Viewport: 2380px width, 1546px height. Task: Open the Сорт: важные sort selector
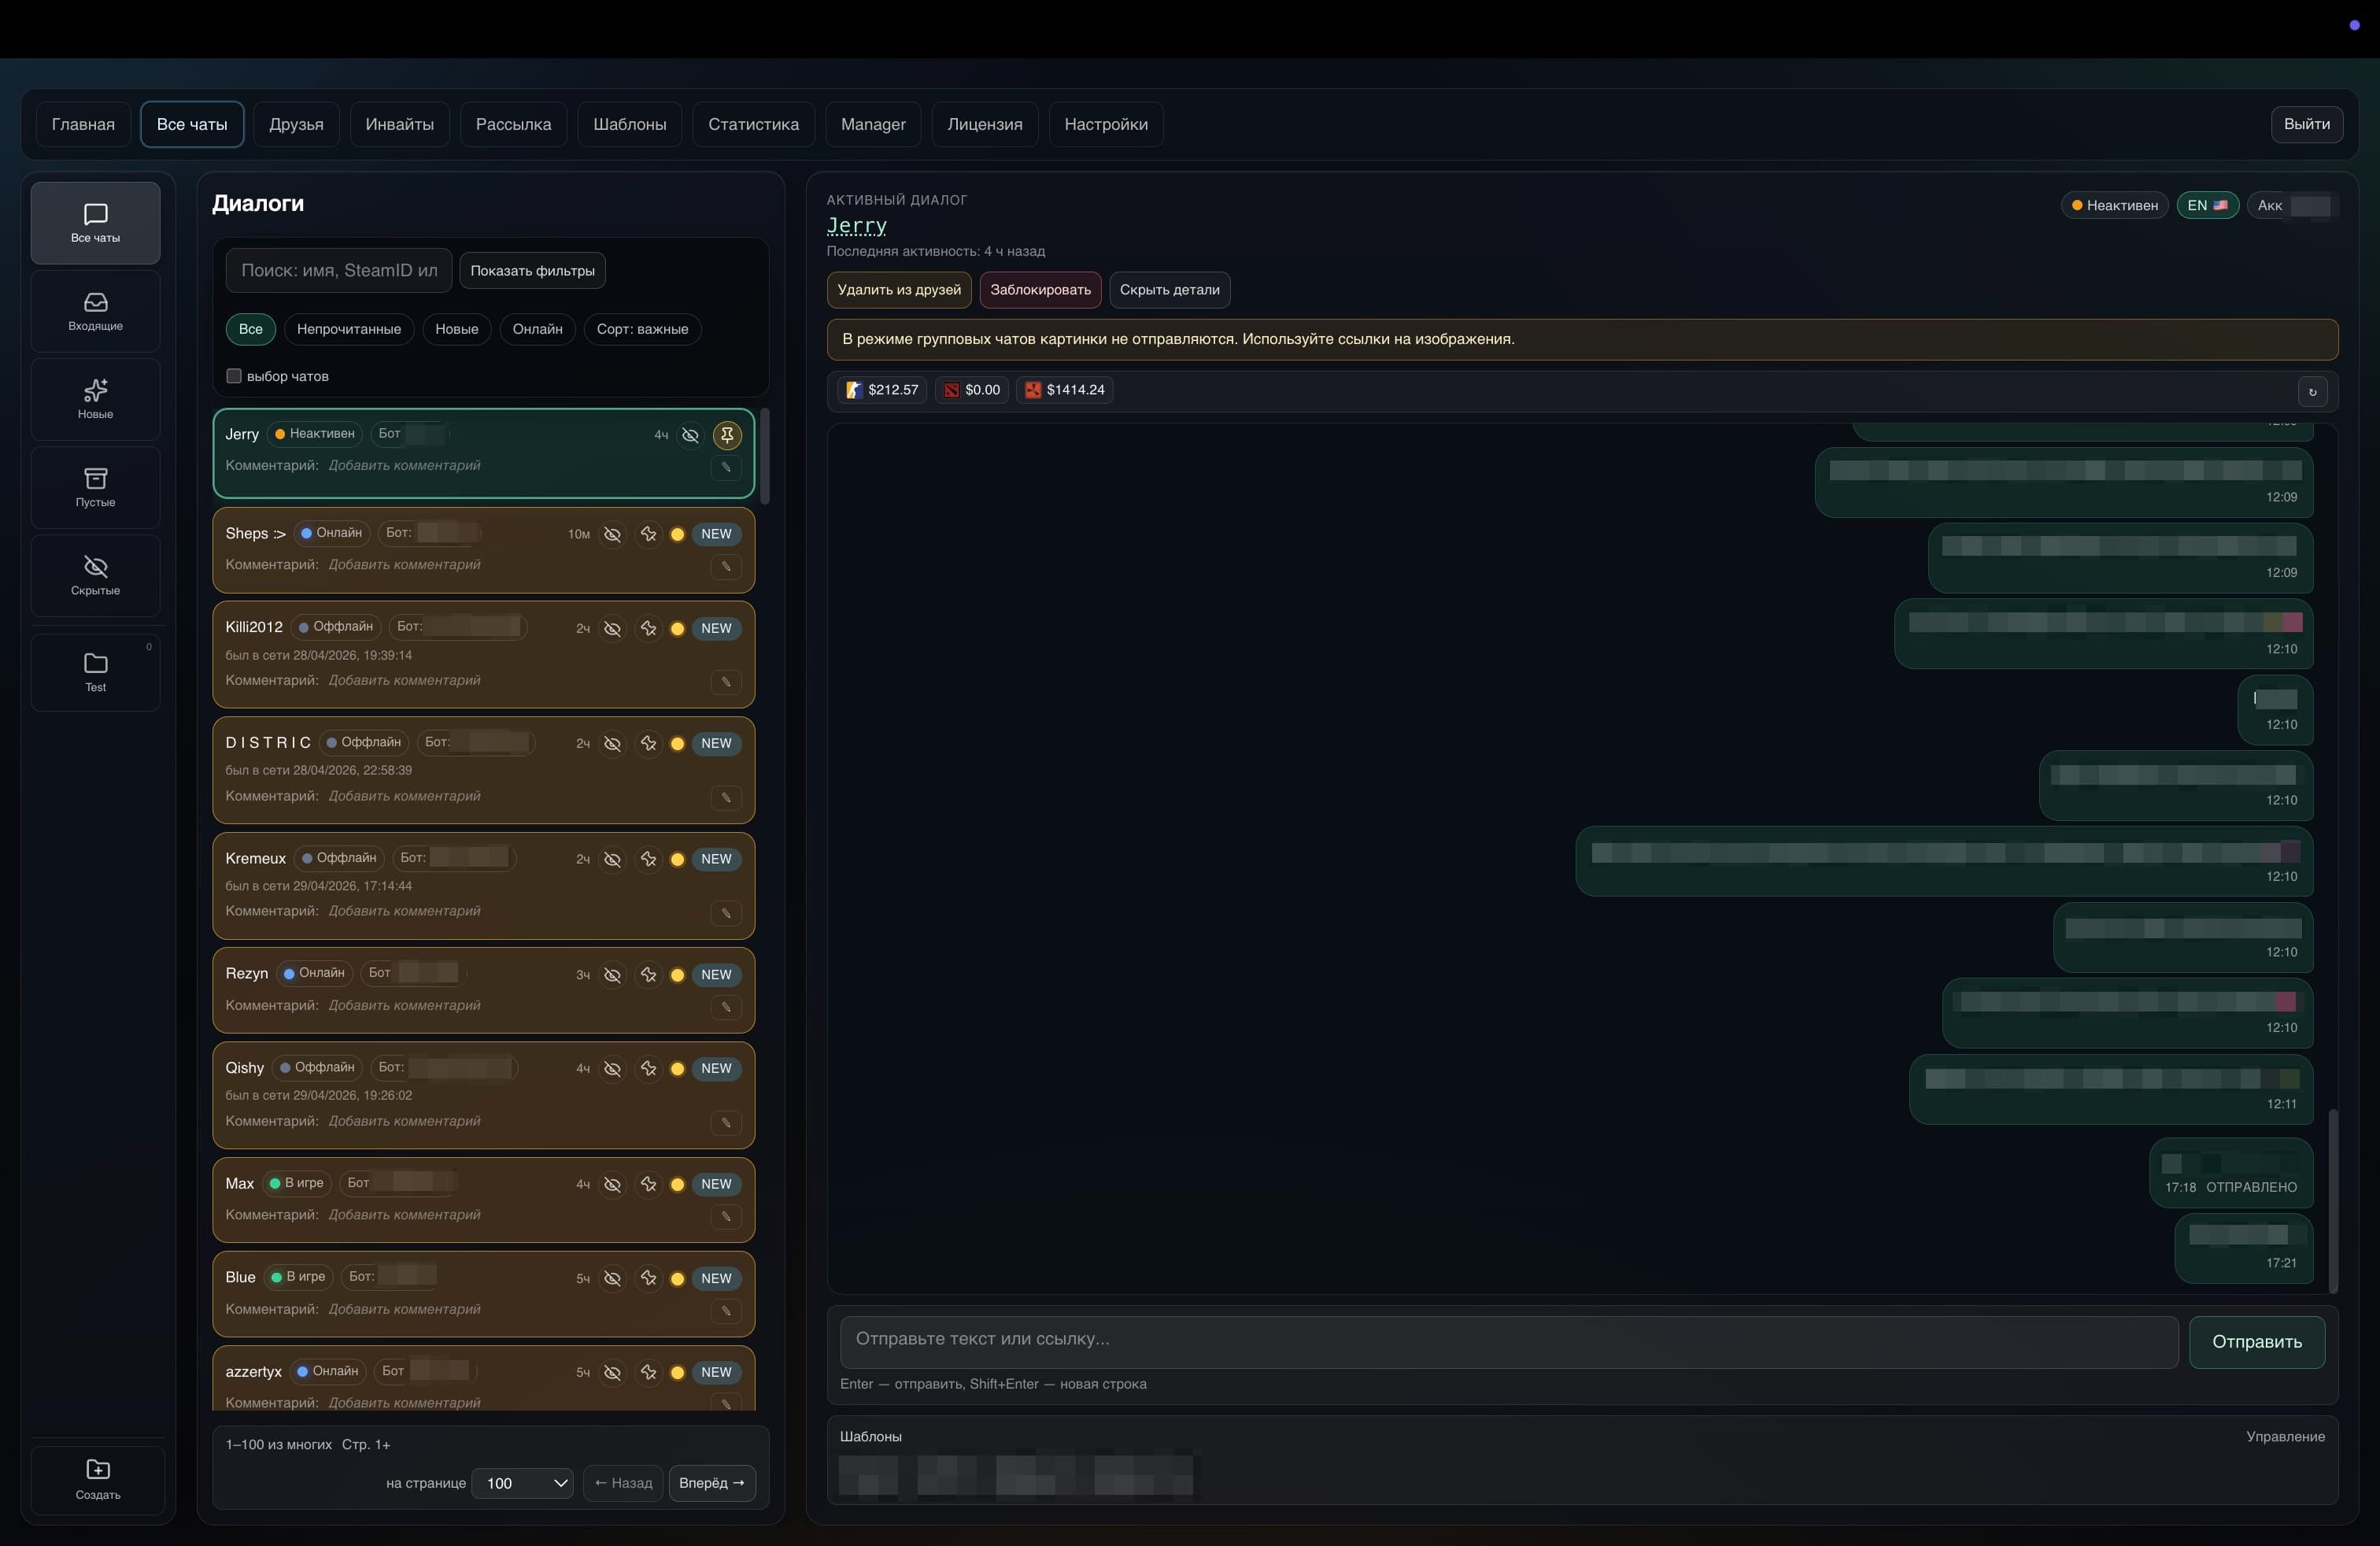[x=642, y=329]
